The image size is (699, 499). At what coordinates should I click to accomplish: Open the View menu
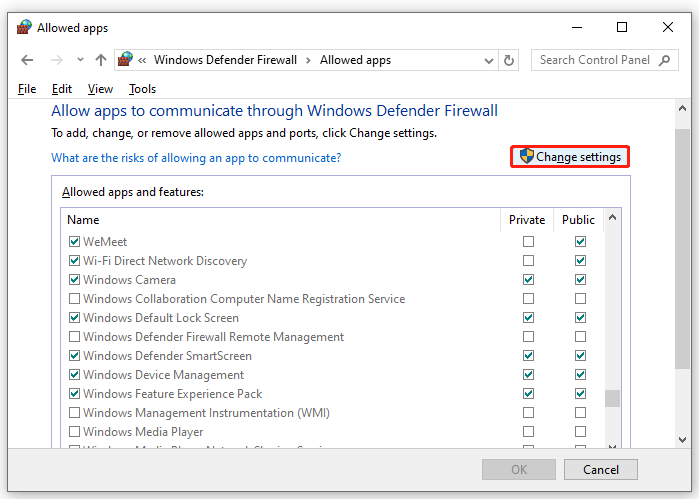click(x=100, y=89)
